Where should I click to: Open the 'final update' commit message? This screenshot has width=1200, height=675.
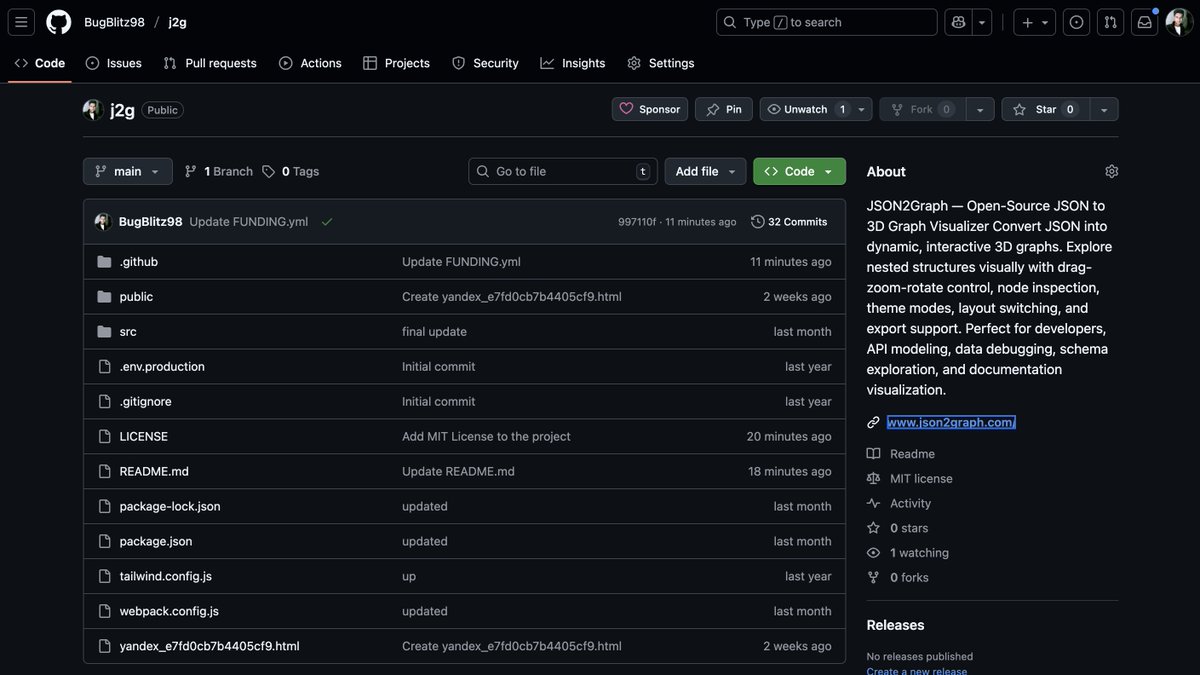click(x=434, y=332)
